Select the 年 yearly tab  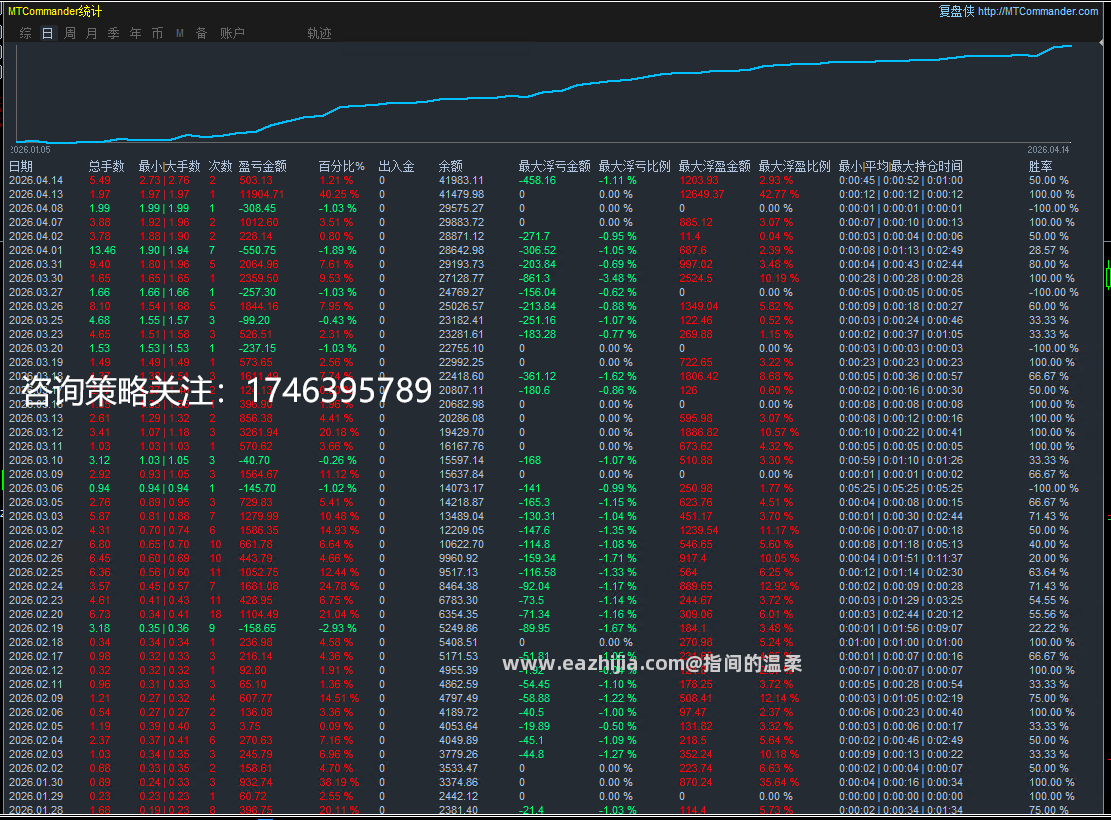point(135,33)
